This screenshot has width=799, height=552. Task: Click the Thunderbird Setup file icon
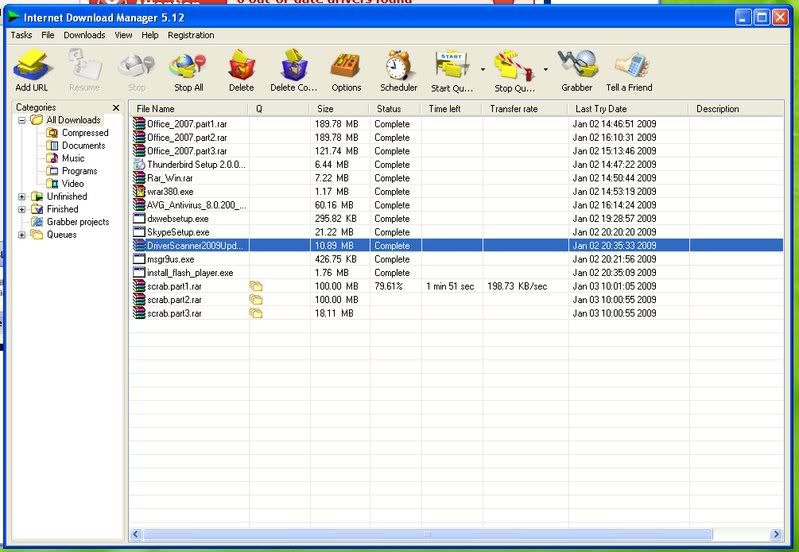pos(139,164)
